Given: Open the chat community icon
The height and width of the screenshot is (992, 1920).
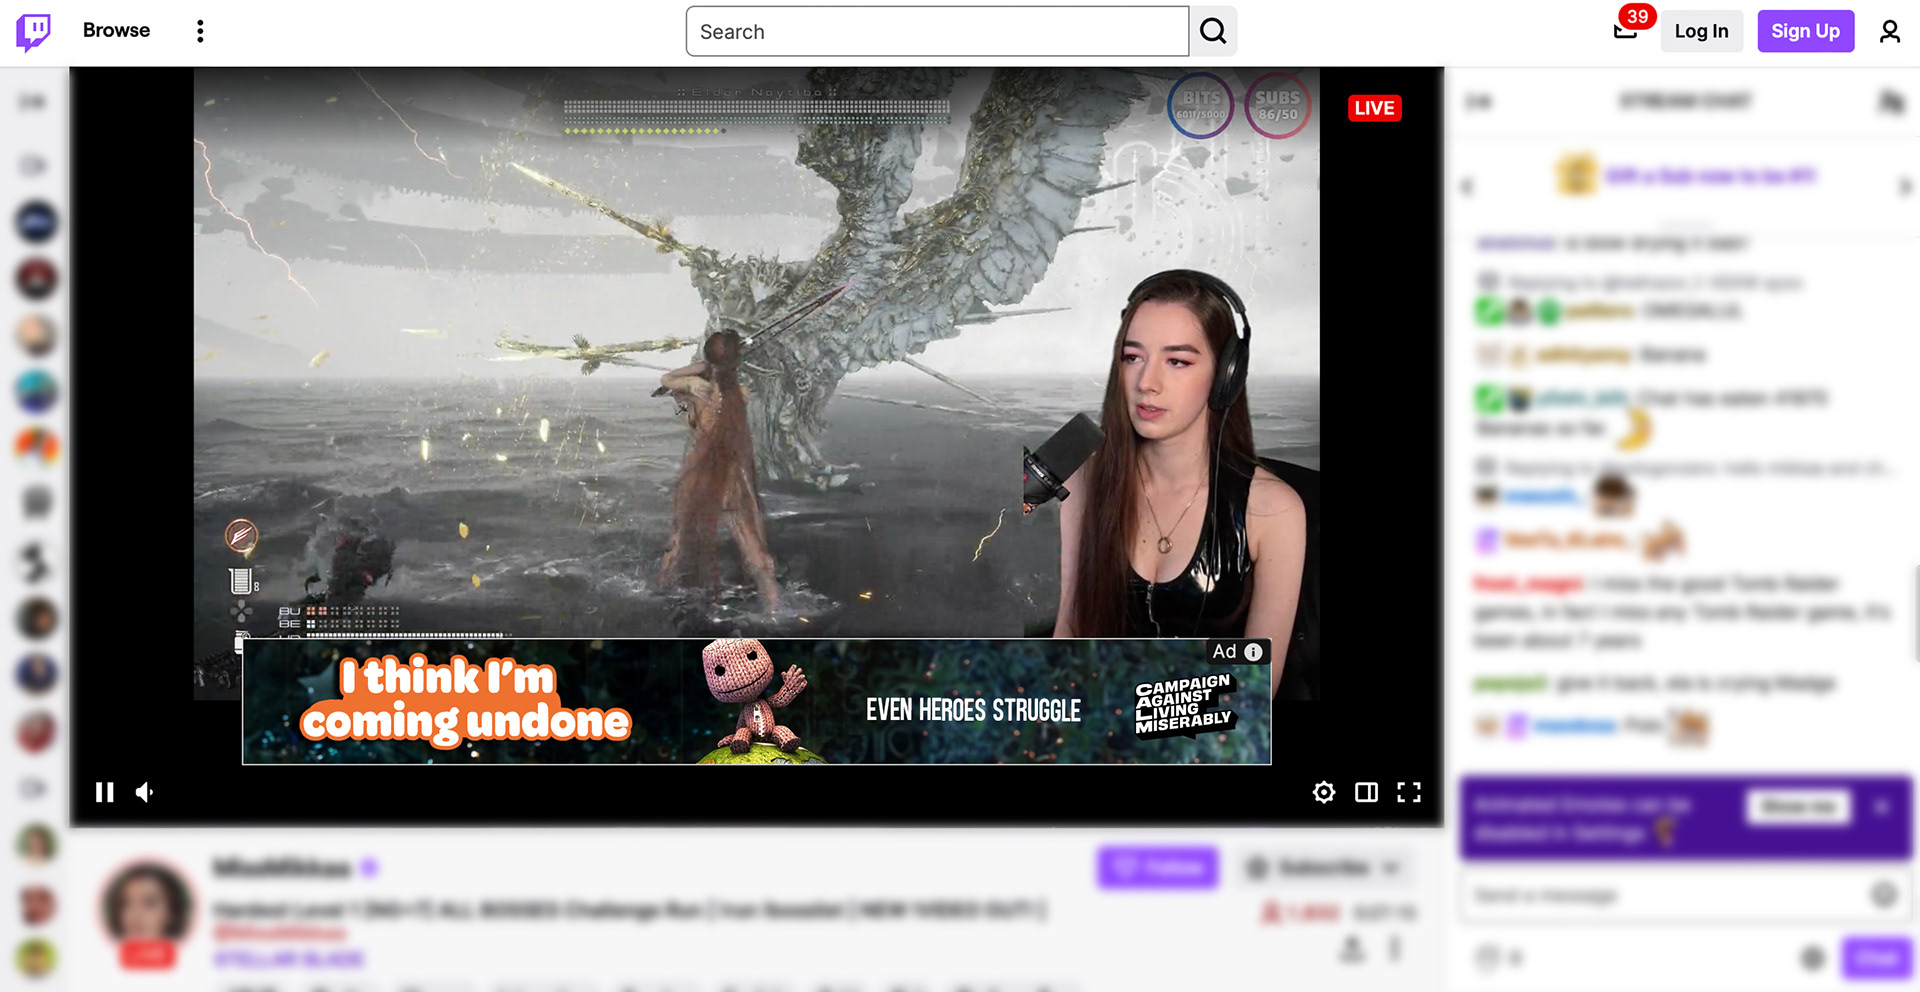Looking at the screenshot, I should coord(1890,101).
